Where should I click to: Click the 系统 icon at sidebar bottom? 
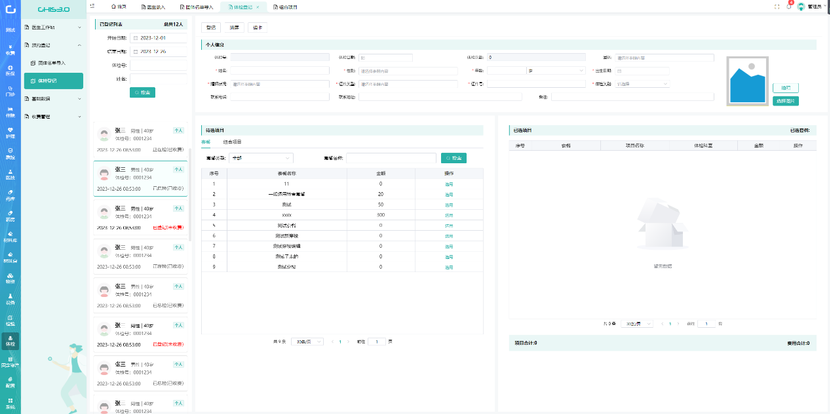pos(10,402)
